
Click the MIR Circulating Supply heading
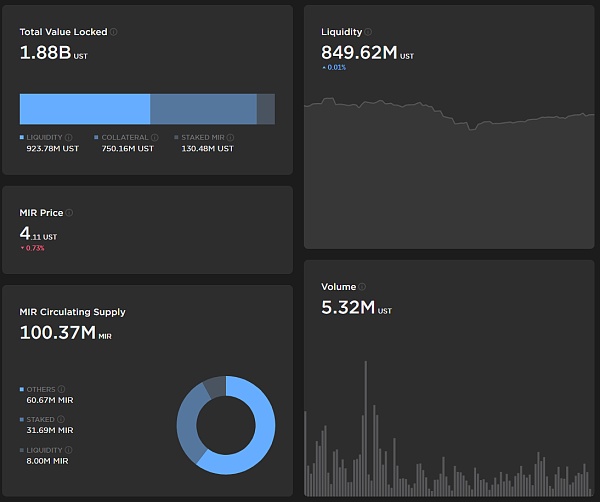click(72, 312)
